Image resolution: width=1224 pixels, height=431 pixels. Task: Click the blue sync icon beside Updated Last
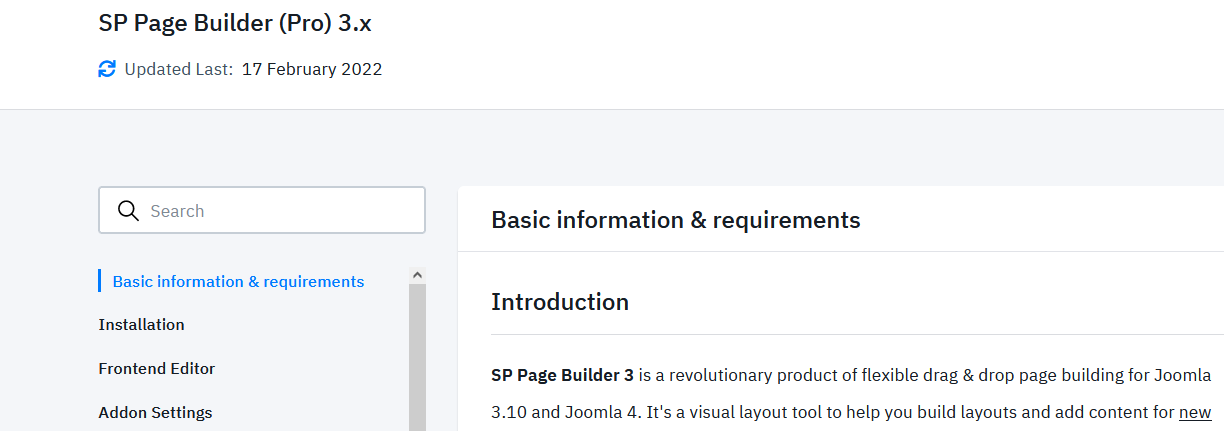[107, 69]
